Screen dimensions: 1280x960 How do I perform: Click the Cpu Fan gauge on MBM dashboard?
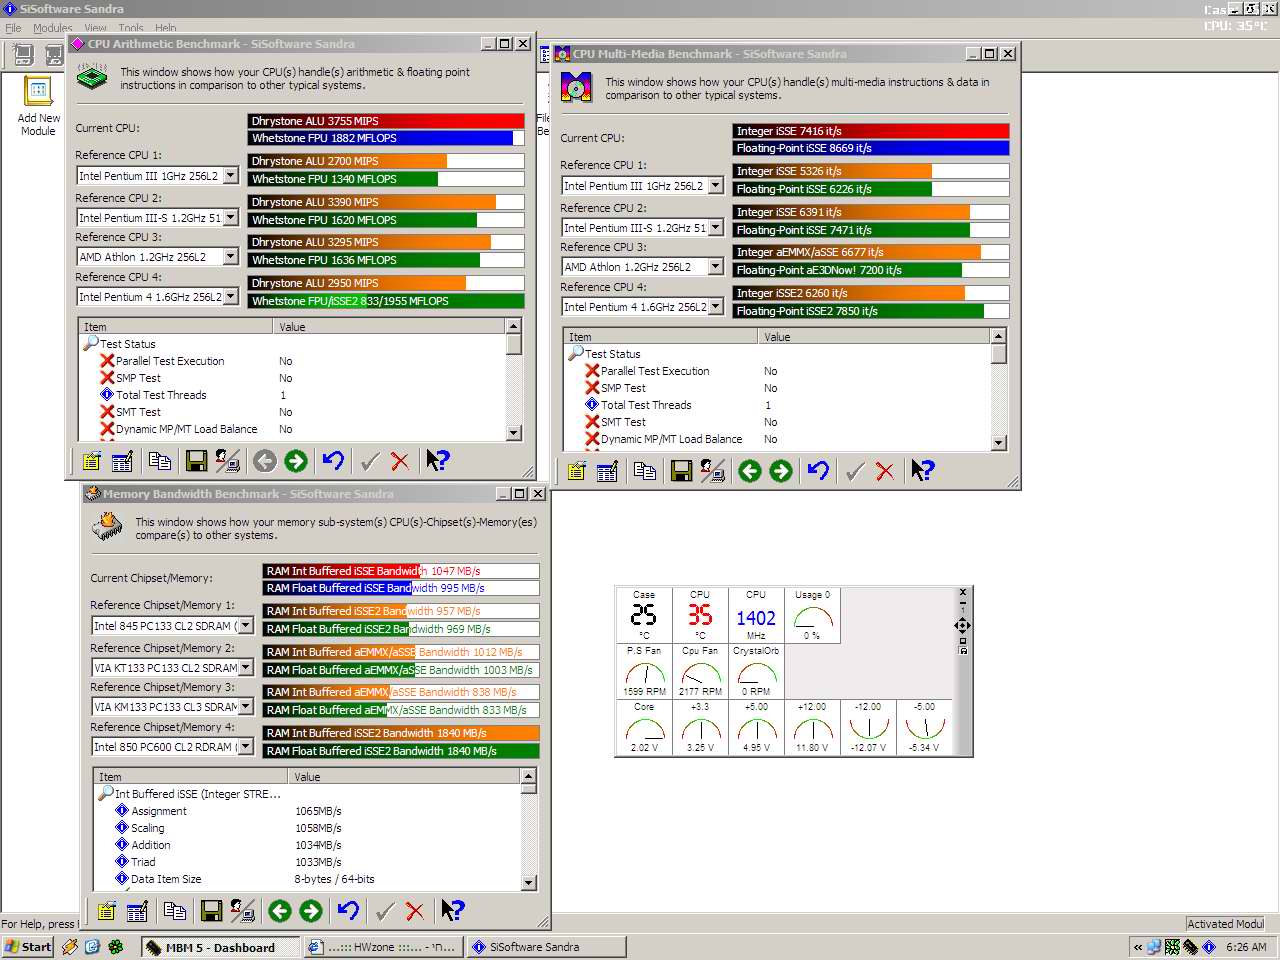click(700, 671)
